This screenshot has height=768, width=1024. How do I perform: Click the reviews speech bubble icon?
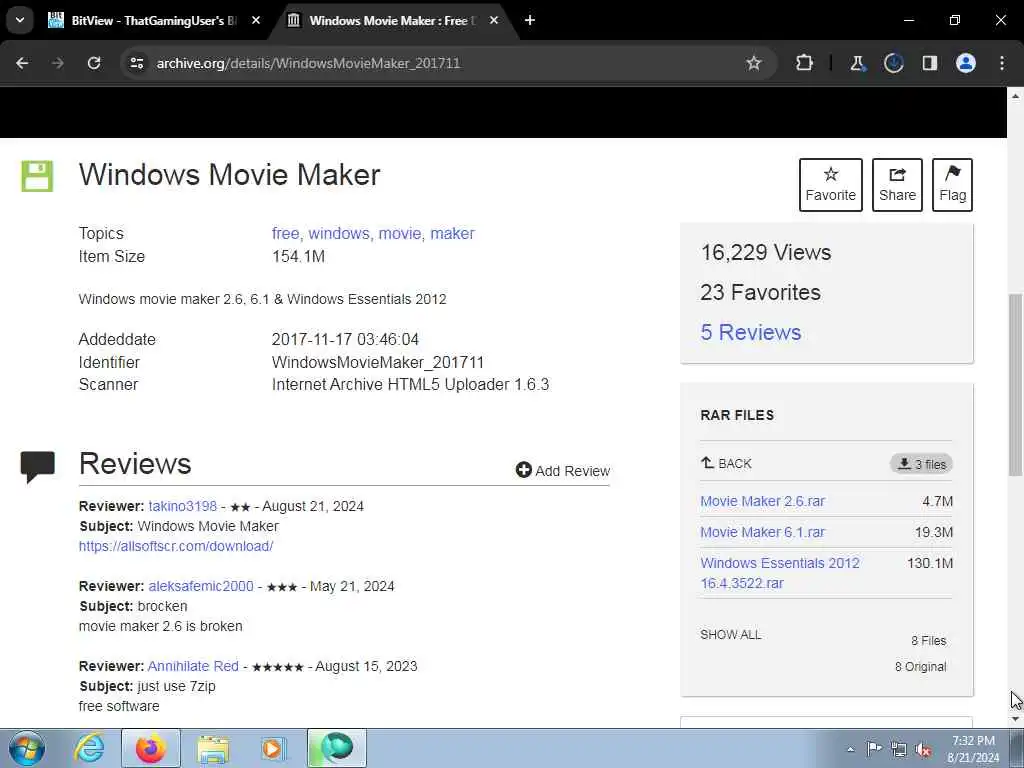coord(37,467)
